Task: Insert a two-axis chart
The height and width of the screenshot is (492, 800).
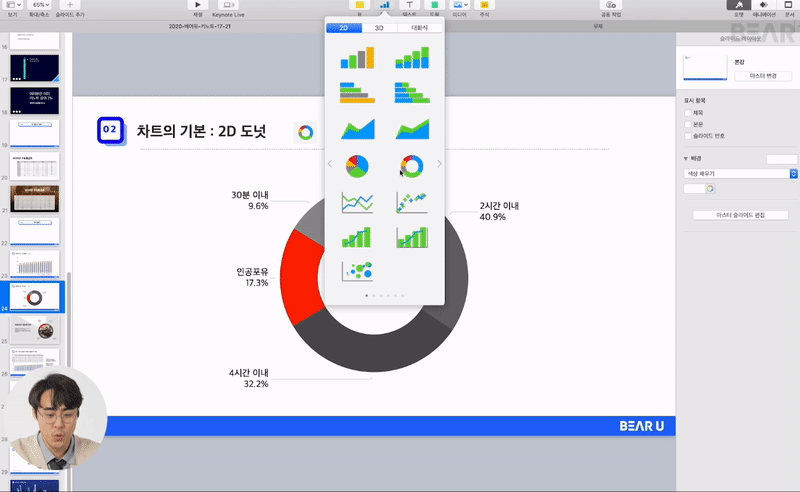Action: tap(412, 237)
